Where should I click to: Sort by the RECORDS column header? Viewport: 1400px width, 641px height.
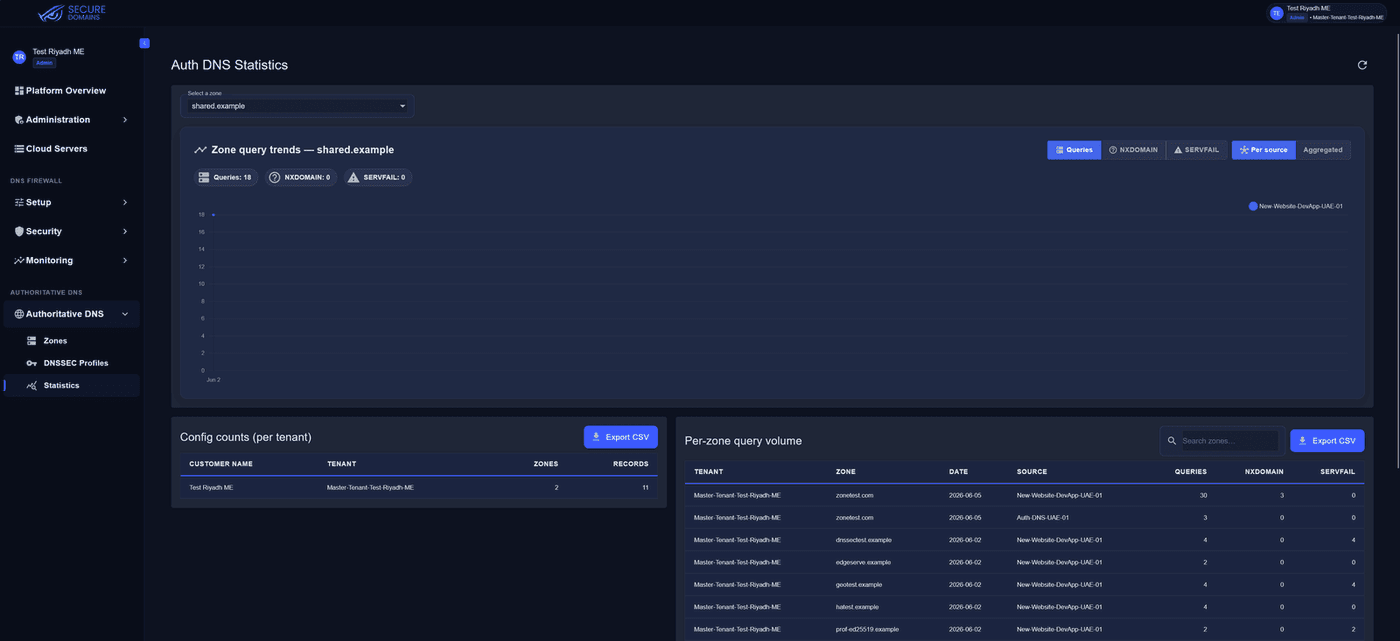(x=631, y=464)
